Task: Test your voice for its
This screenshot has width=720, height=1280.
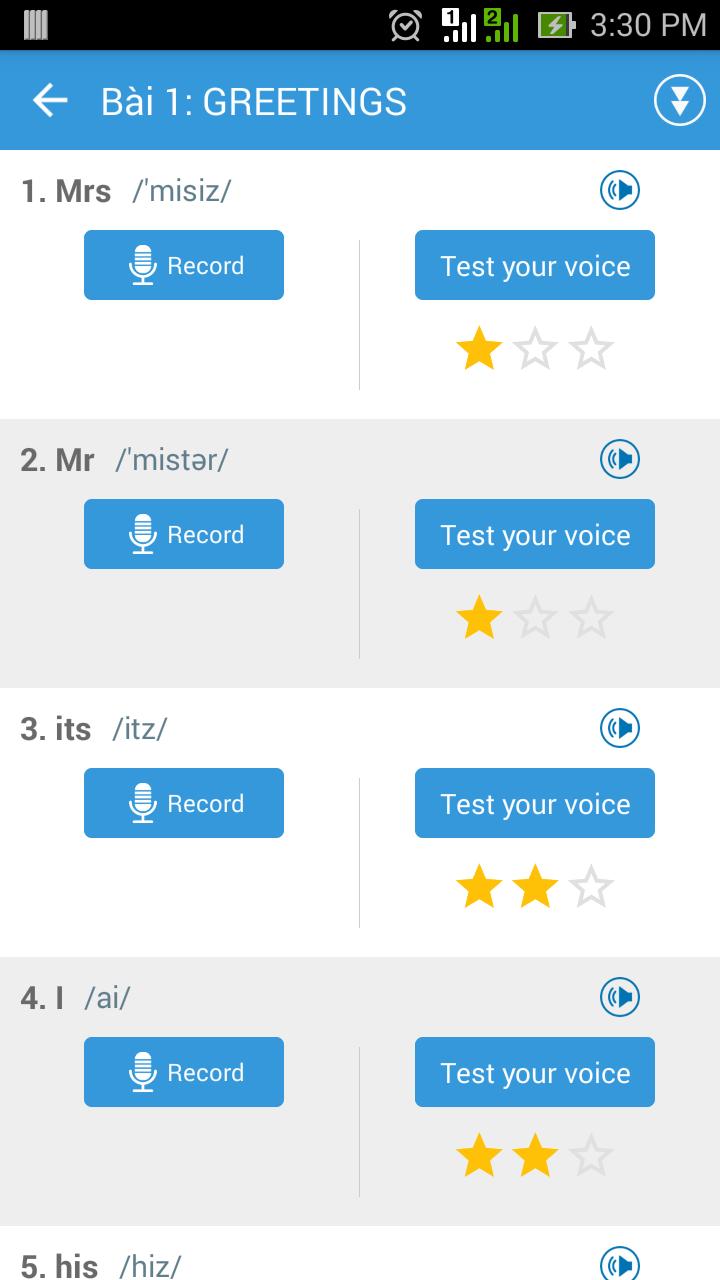Action: tap(535, 803)
